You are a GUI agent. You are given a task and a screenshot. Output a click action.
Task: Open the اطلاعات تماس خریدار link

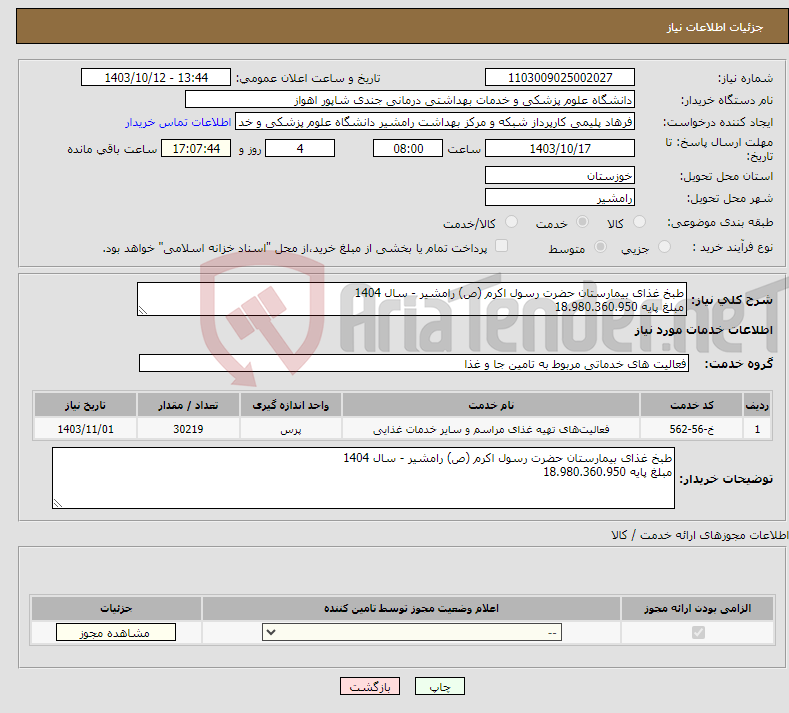coord(178,122)
